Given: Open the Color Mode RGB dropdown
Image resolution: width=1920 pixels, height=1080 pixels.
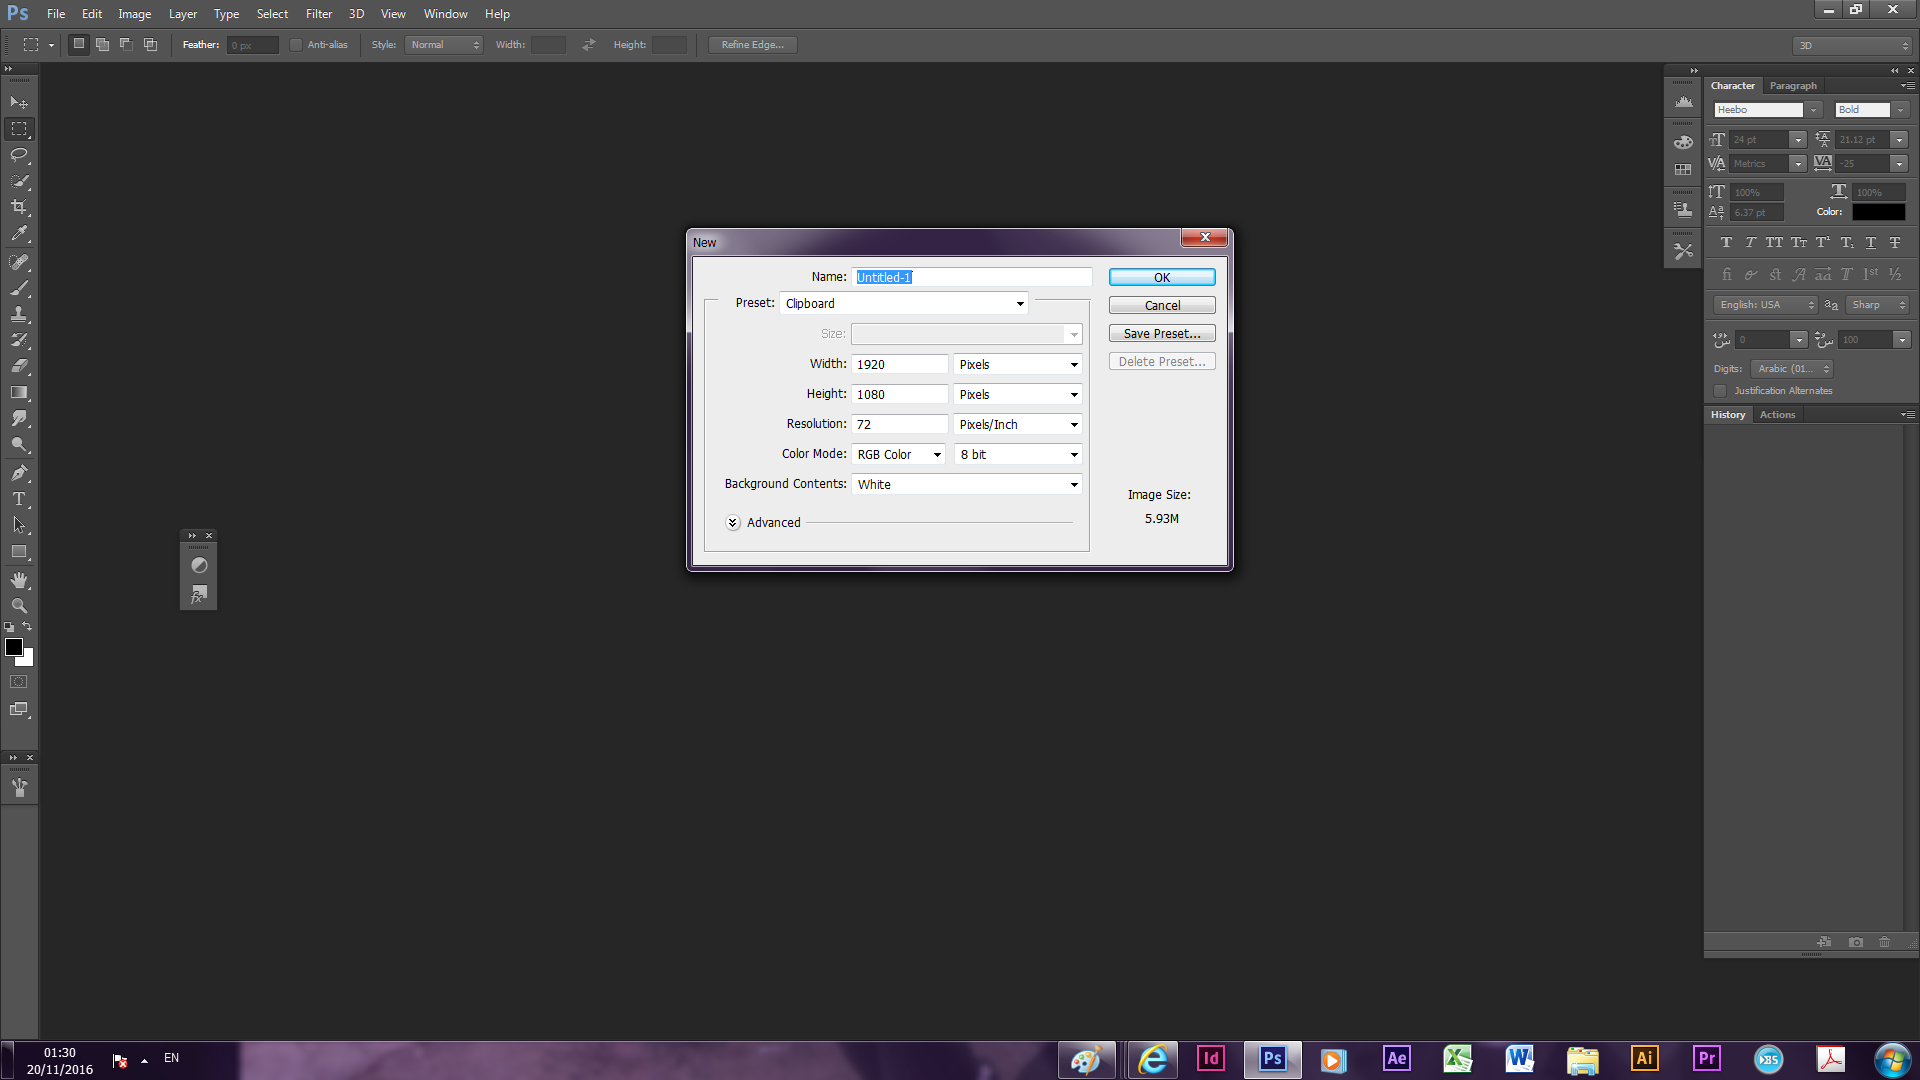Looking at the screenshot, I should [898, 455].
